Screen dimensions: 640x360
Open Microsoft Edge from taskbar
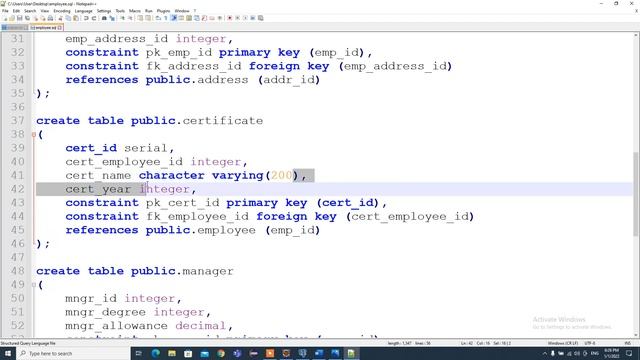[x=156, y=353]
